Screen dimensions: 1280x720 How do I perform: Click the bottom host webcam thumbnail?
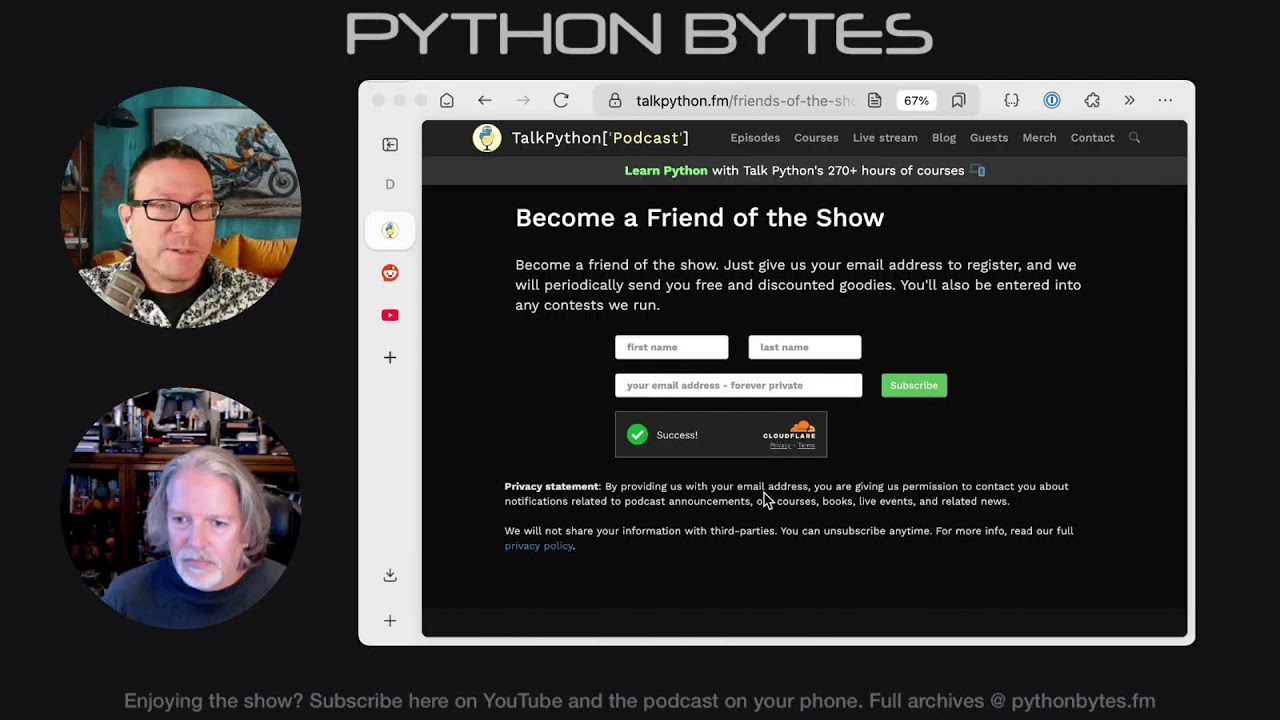pyautogui.click(x=181, y=508)
